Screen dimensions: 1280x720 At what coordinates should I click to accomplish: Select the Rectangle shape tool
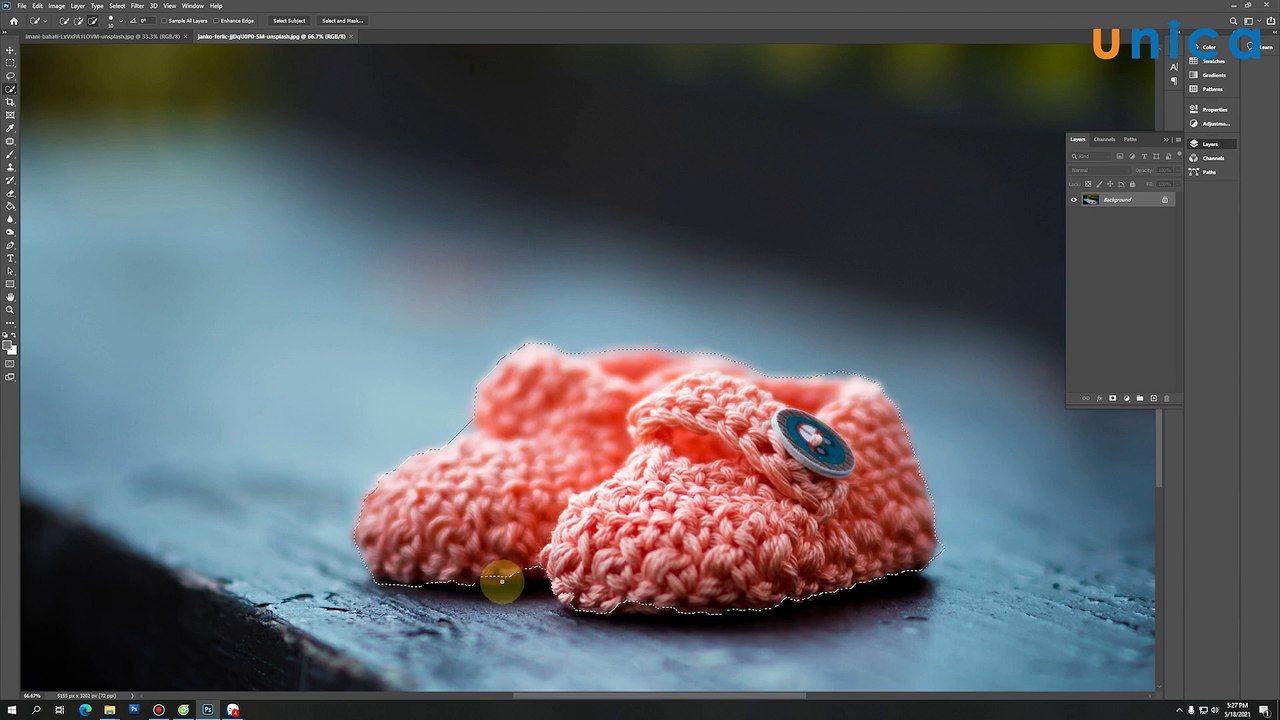[x=11, y=284]
